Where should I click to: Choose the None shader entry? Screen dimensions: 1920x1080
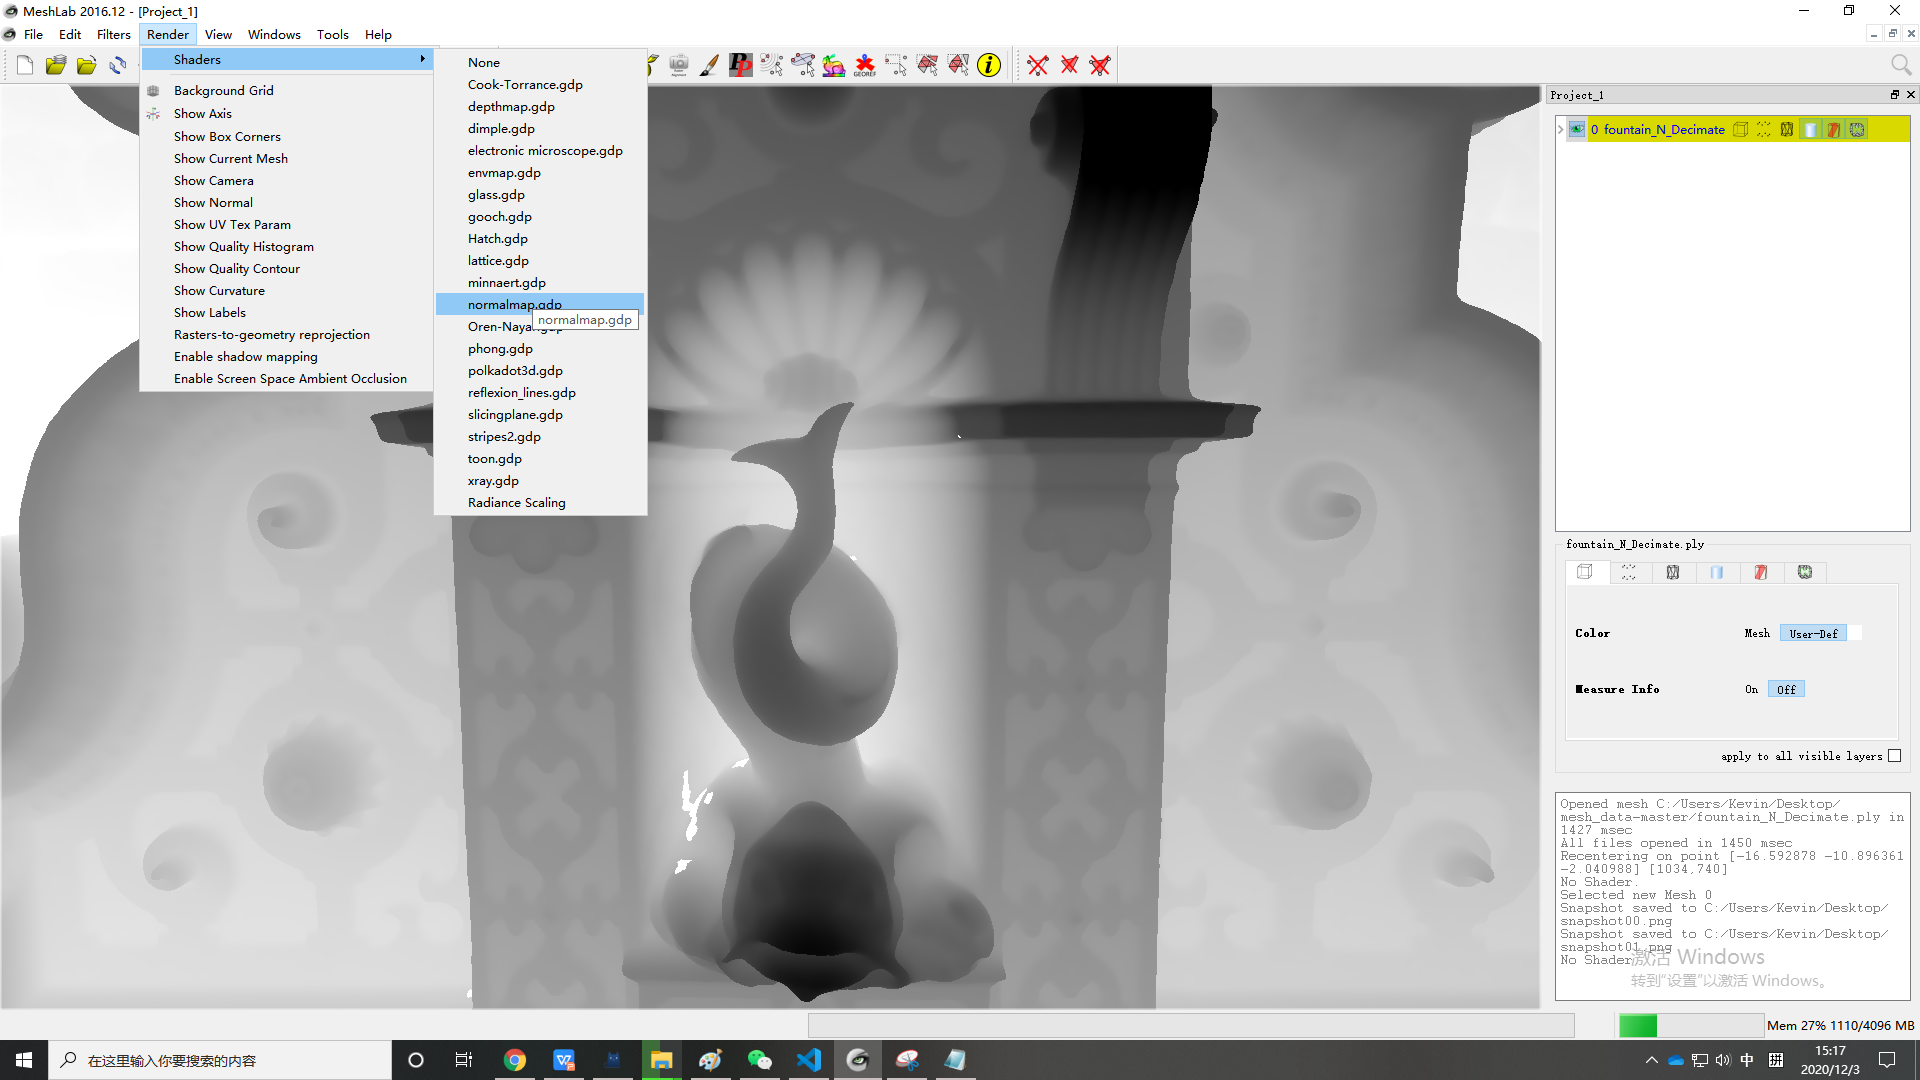[x=540, y=62]
